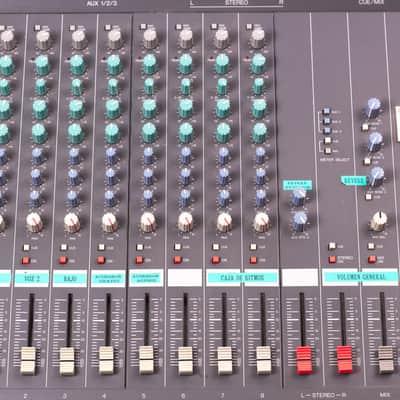Turn the blue knob beside the REVERB label
This screenshot has height=400, width=400.
coord(377,177)
